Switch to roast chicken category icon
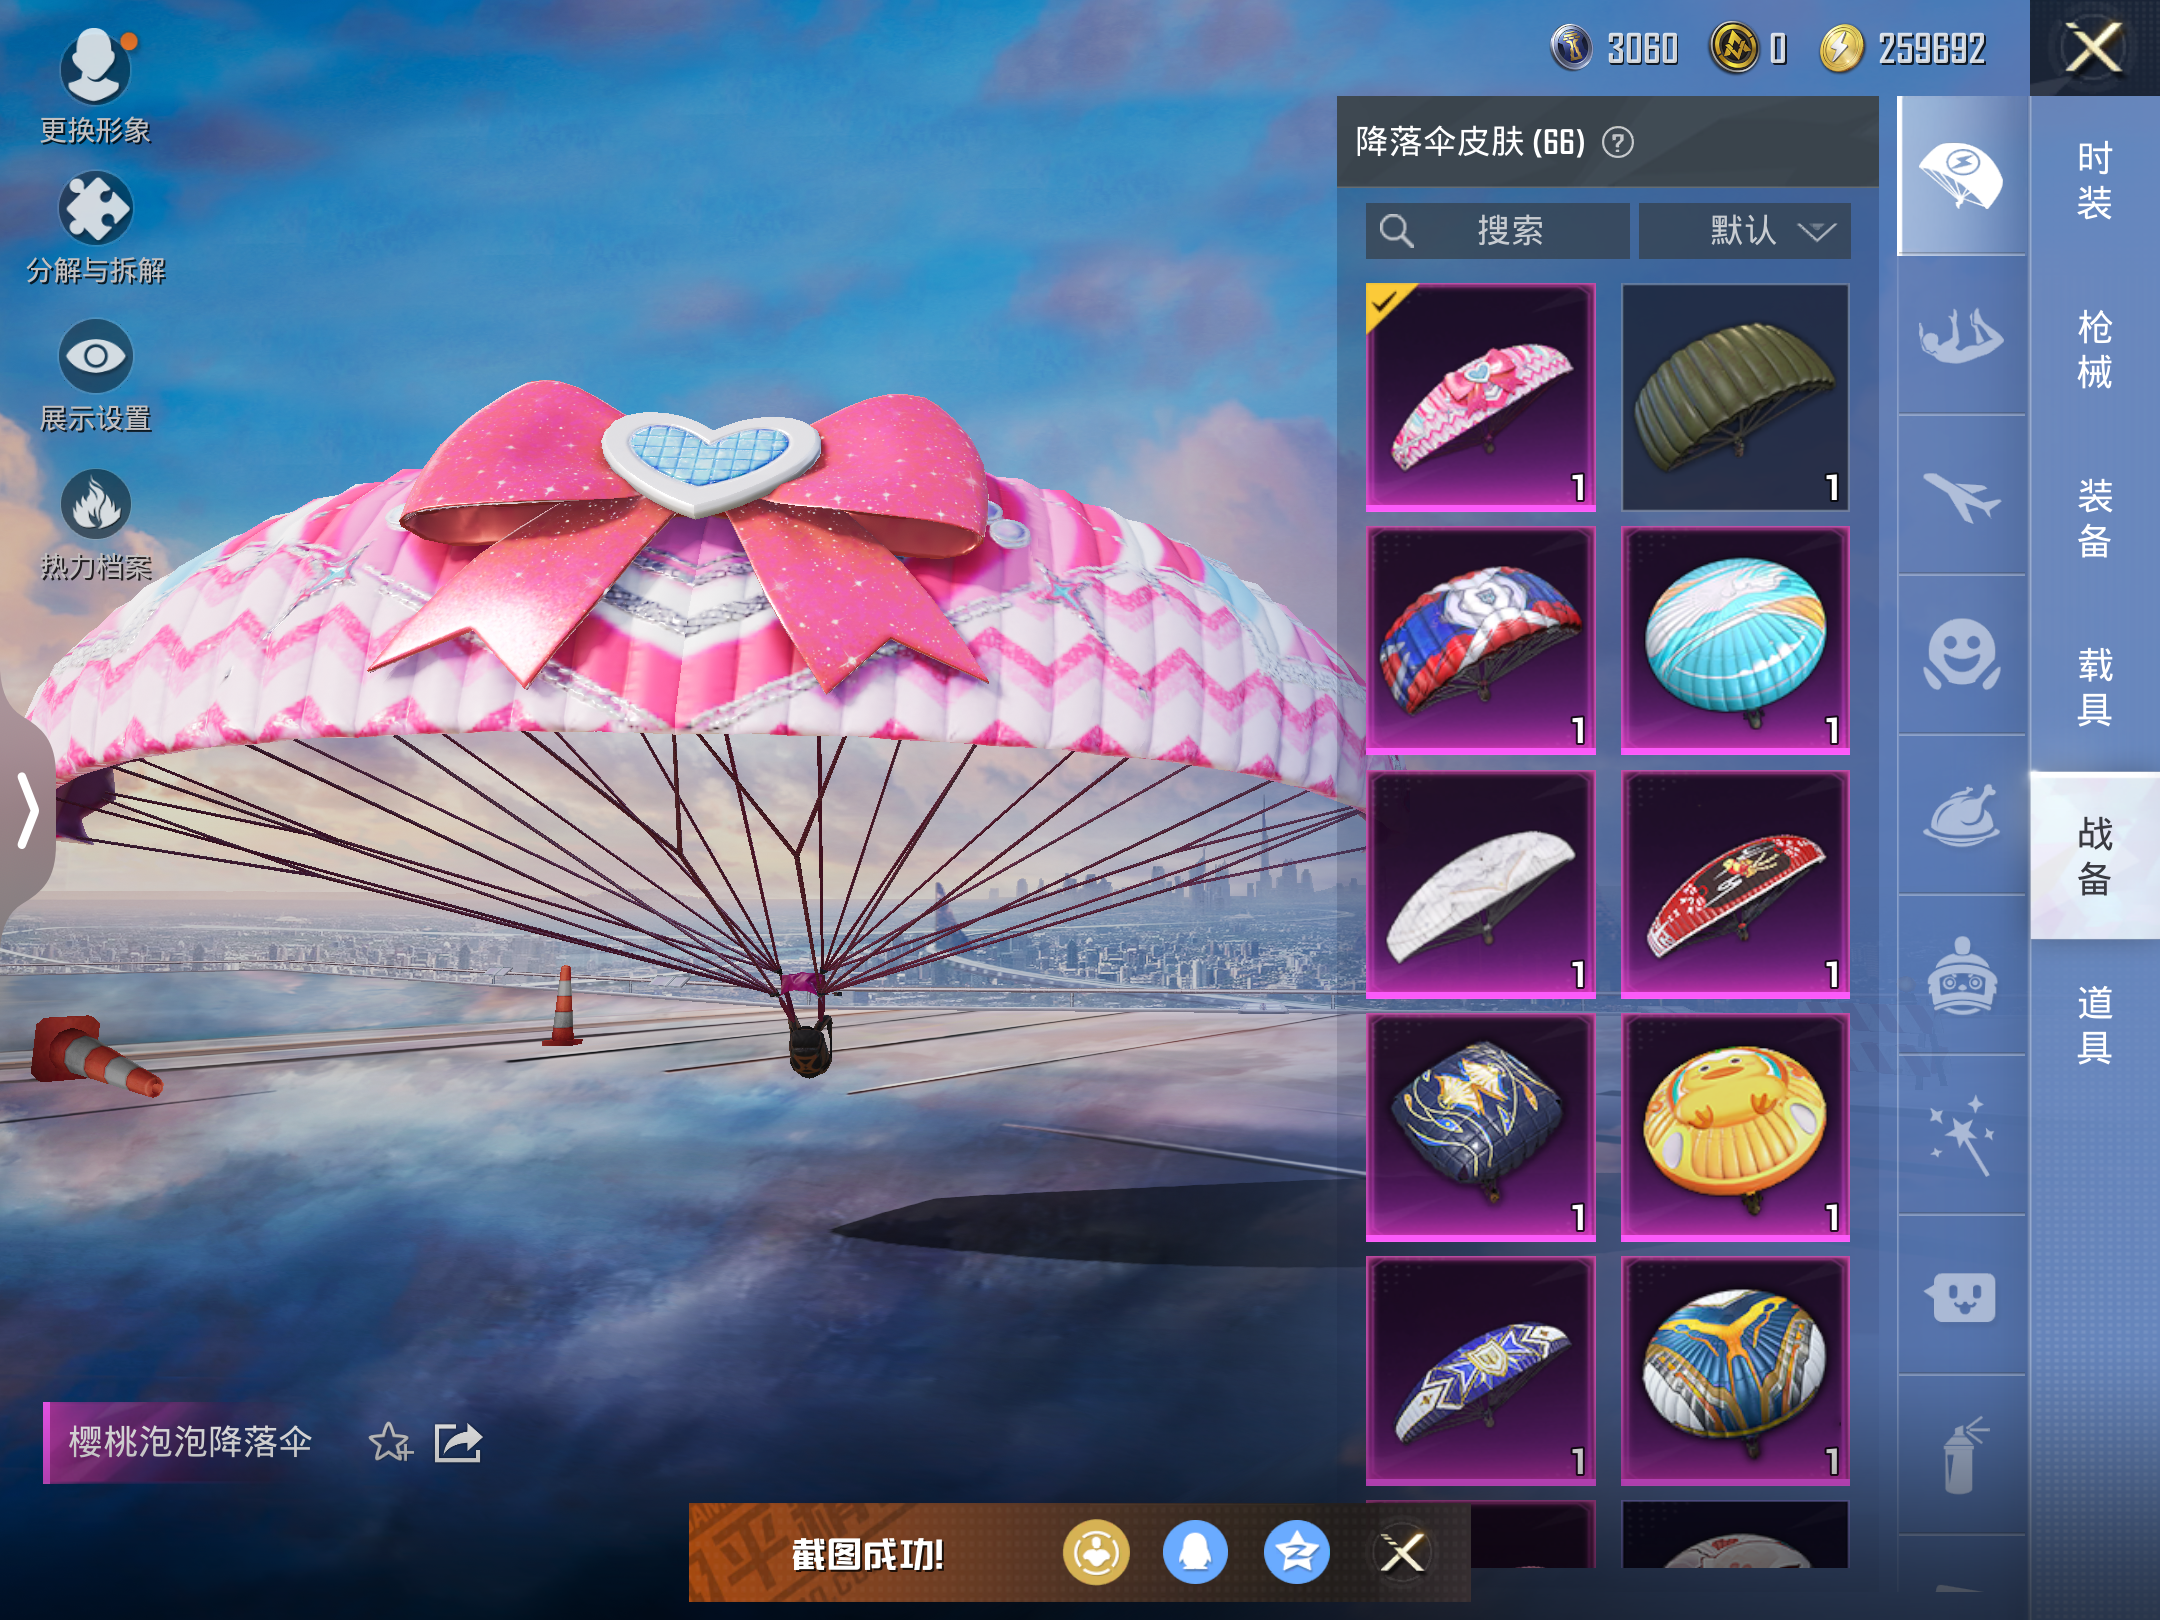Screen dimensions: 2160x1620 point(1961,816)
